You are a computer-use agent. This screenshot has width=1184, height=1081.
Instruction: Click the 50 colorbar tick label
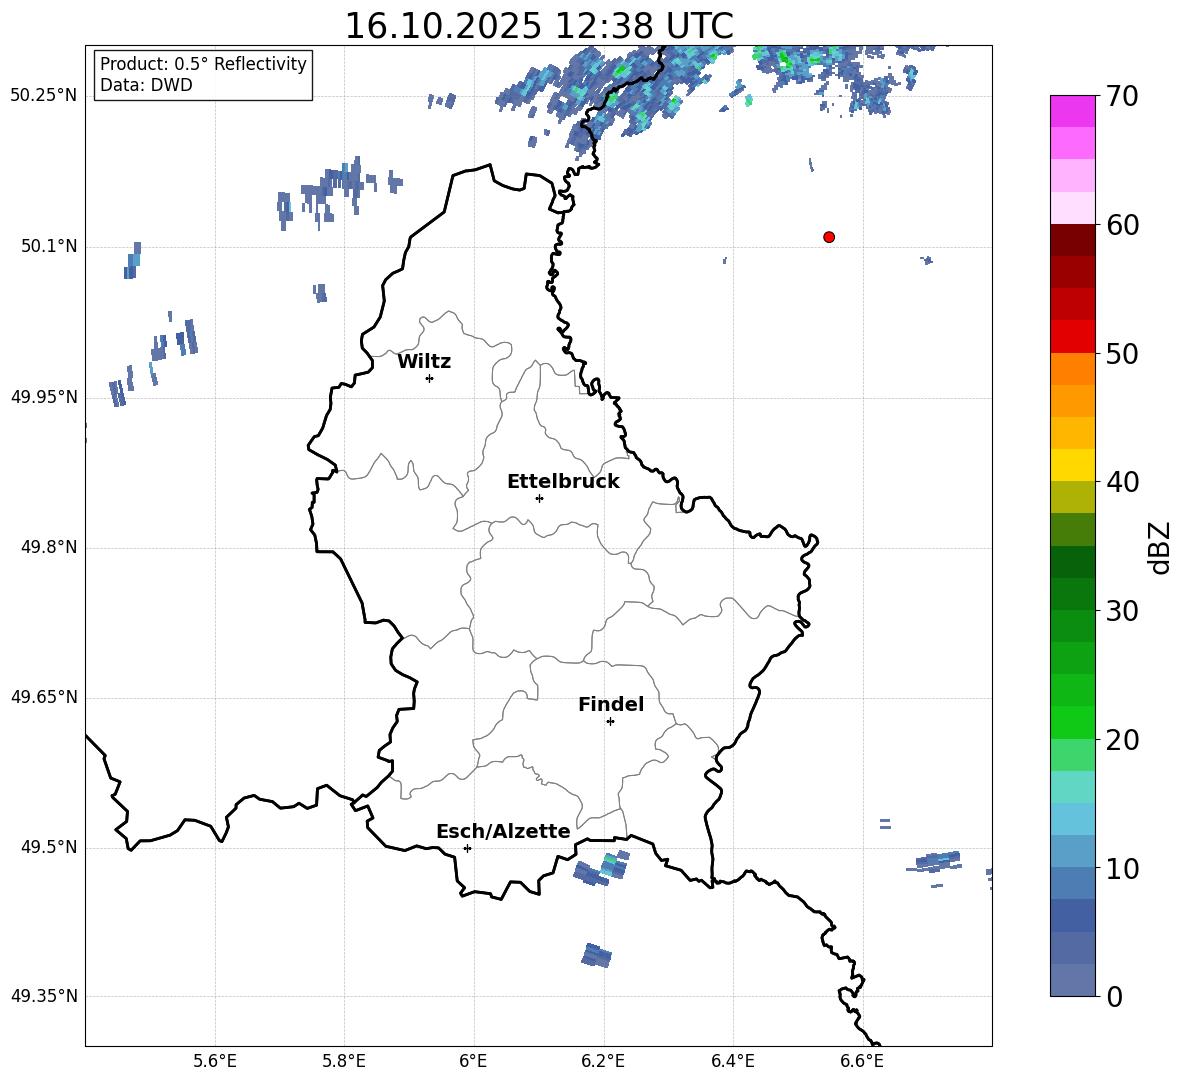pos(1122,353)
